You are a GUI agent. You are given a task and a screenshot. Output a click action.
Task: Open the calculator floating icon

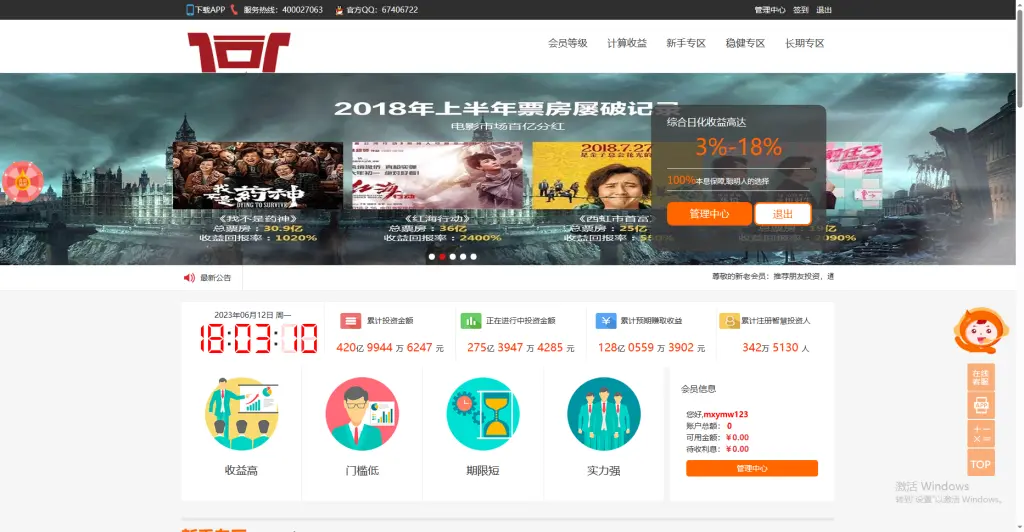pos(981,434)
